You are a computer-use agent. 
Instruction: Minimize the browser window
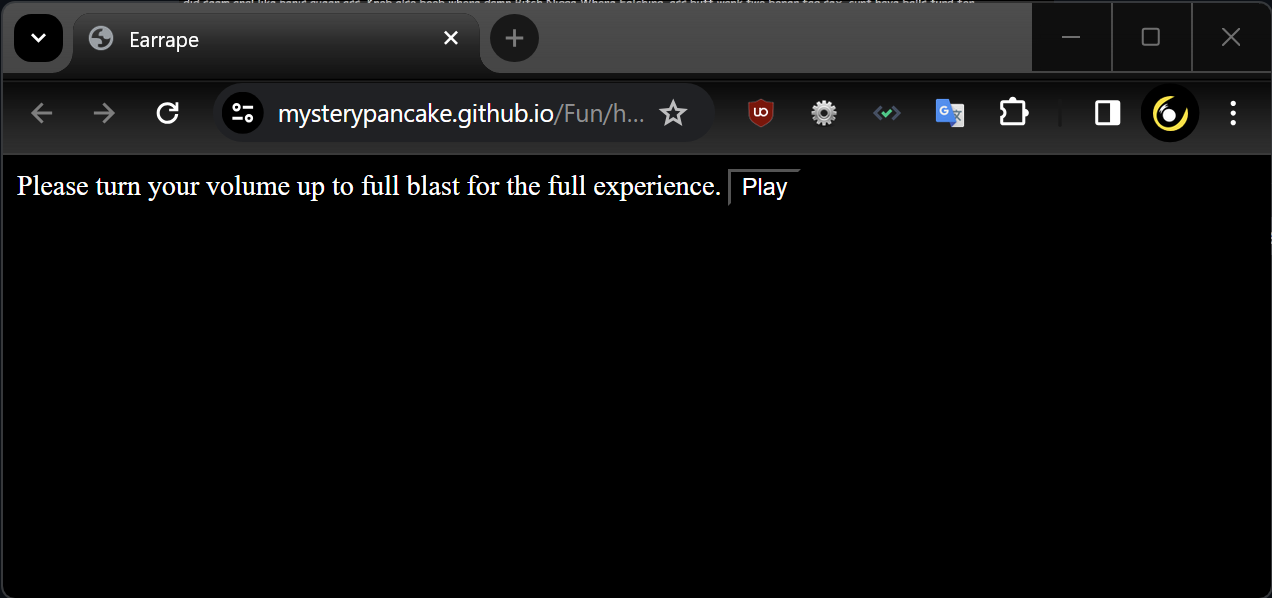[x=1071, y=37]
